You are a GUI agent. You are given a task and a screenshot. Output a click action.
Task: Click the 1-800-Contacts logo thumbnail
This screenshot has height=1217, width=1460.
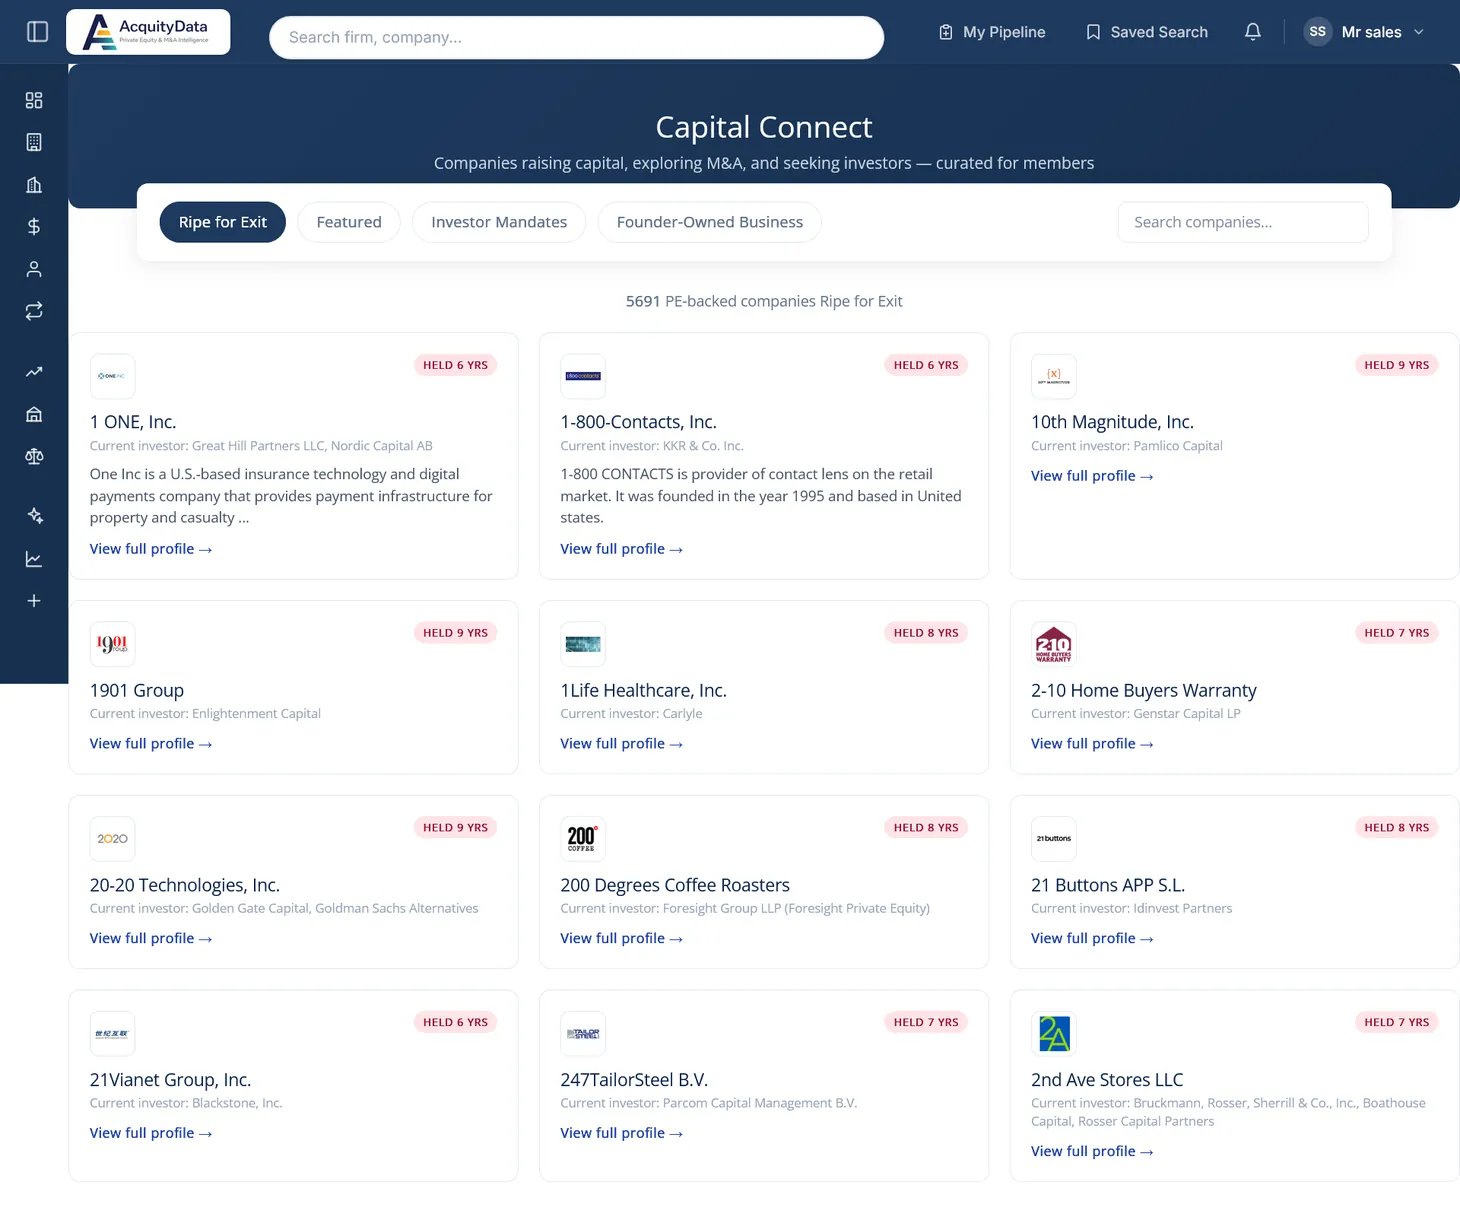pyautogui.click(x=583, y=376)
